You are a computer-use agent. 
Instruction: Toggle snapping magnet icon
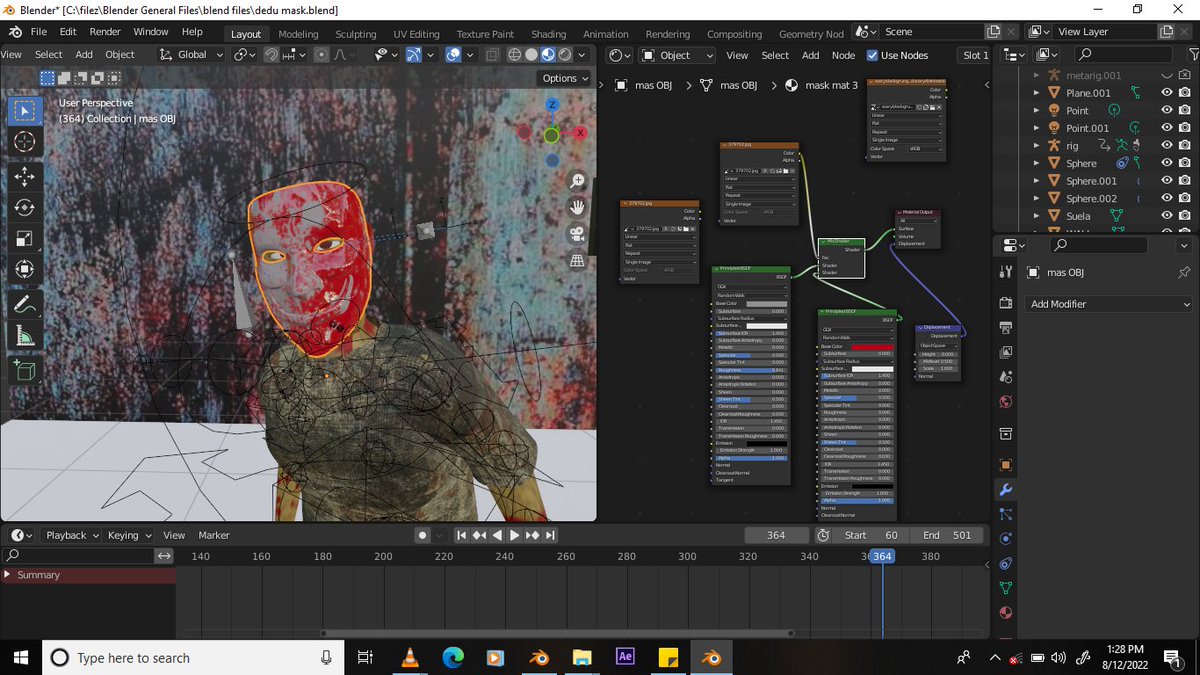[x=271, y=55]
